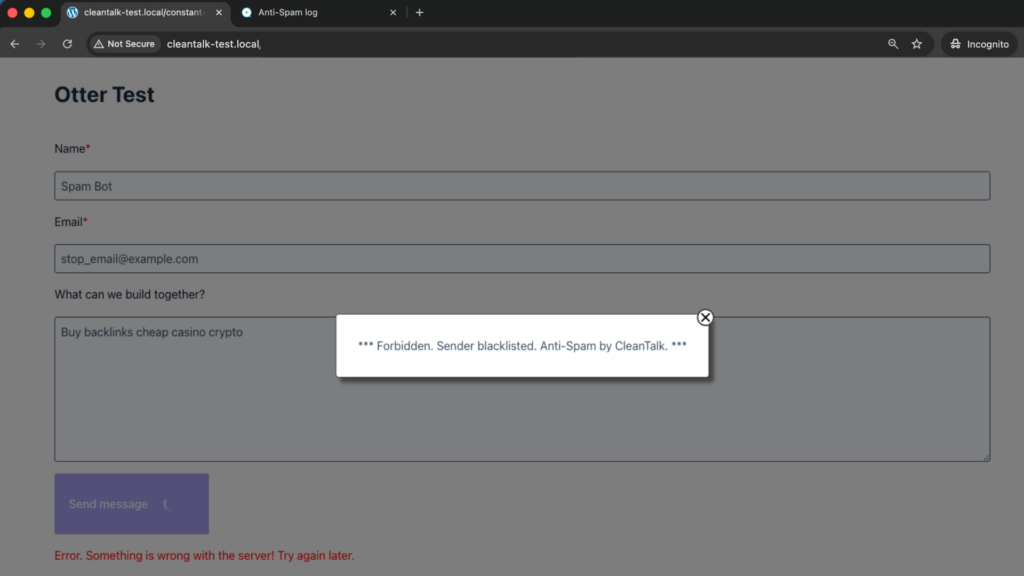Bookmark this page with the star icon

tap(917, 44)
